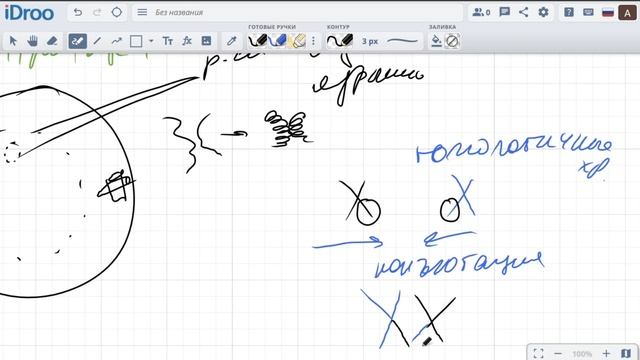Select the eyedropper color picker
Screen dimensions: 640x360
tap(232, 41)
